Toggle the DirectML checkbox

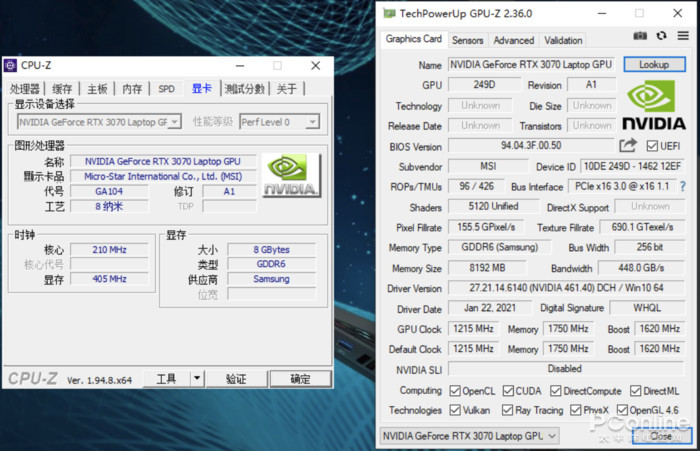point(635,391)
